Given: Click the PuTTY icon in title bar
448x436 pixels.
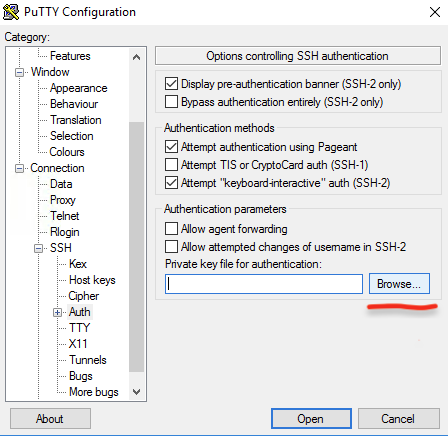Looking at the screenshot, I should pos(11,12).
